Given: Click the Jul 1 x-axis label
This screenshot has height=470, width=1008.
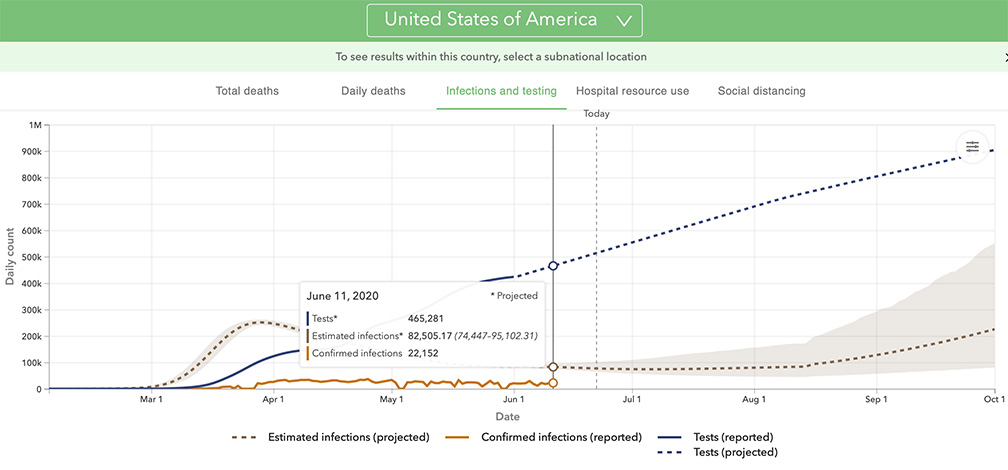Looking at the screenshot, I should [633, 399].
